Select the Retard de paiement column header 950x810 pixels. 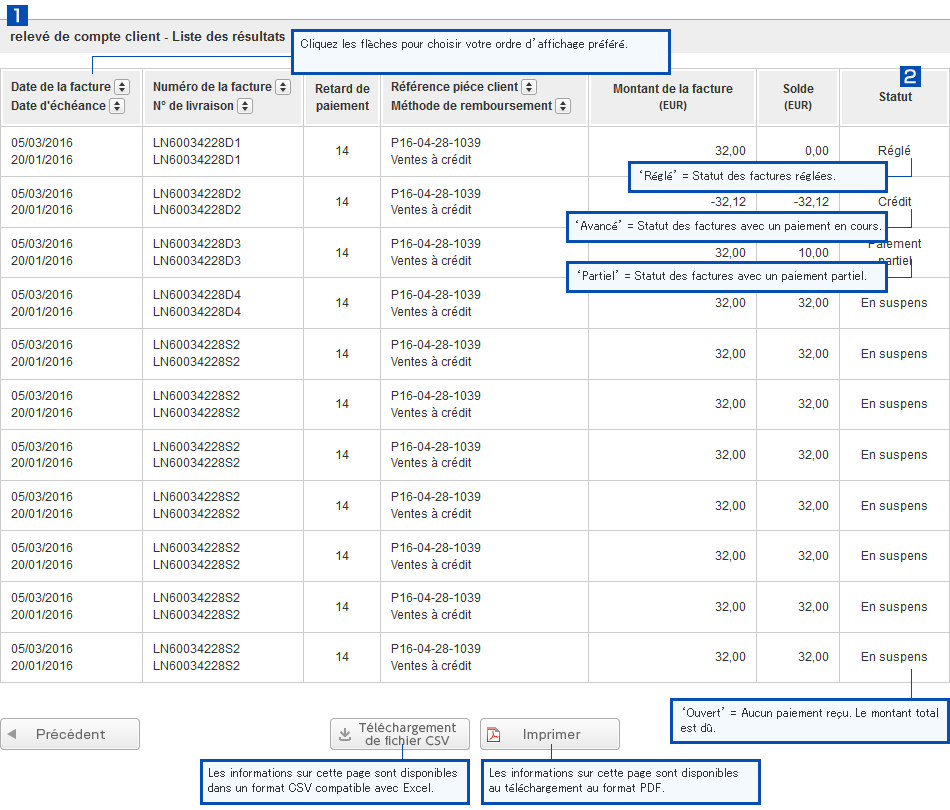click(342, 97)
